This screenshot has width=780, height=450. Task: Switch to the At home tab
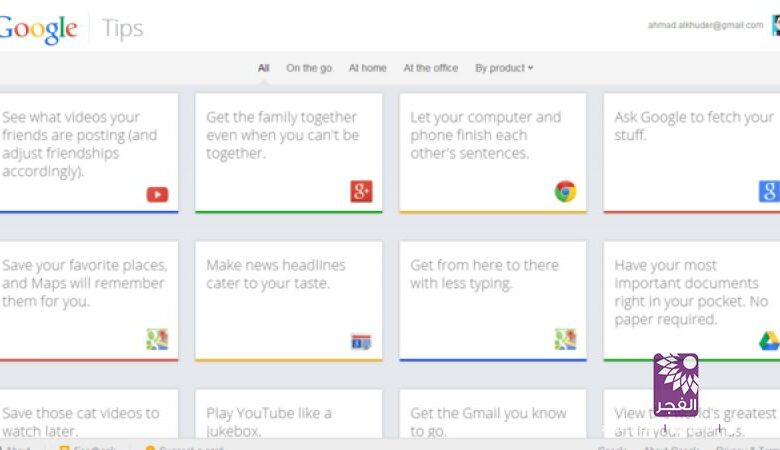click(x=367, y=68)
